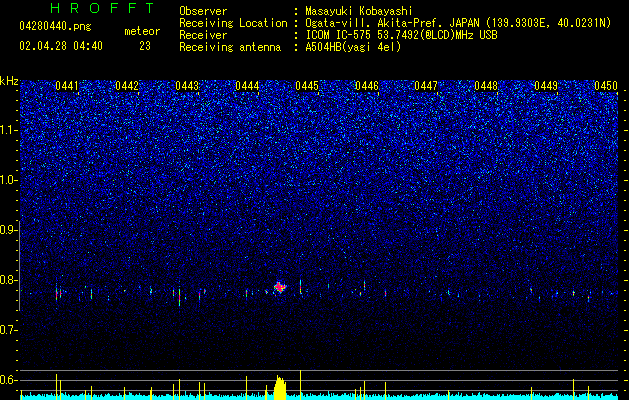The image size is (629, 400).
Task: Click the 0.9 frequency axis label
Action: tap(8, 230)
